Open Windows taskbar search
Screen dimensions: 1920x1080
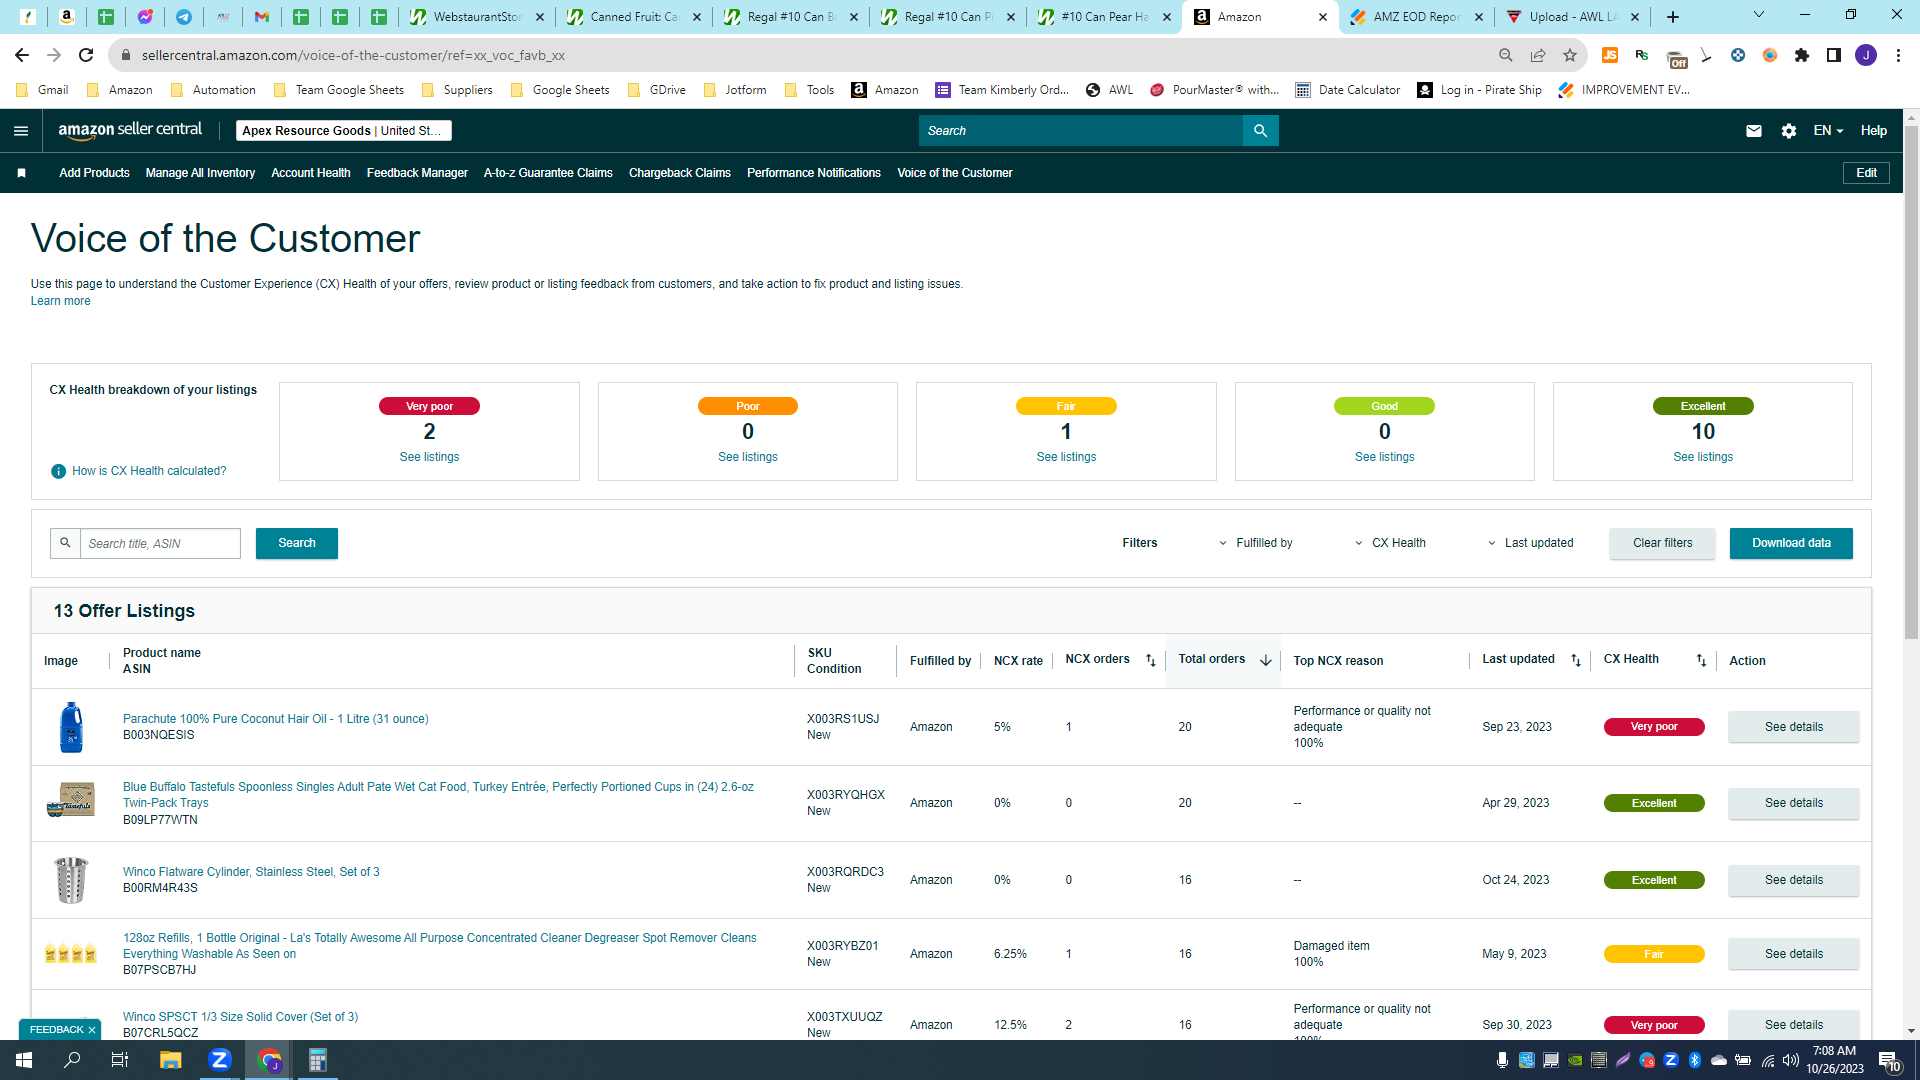(x=72, y=1060)
